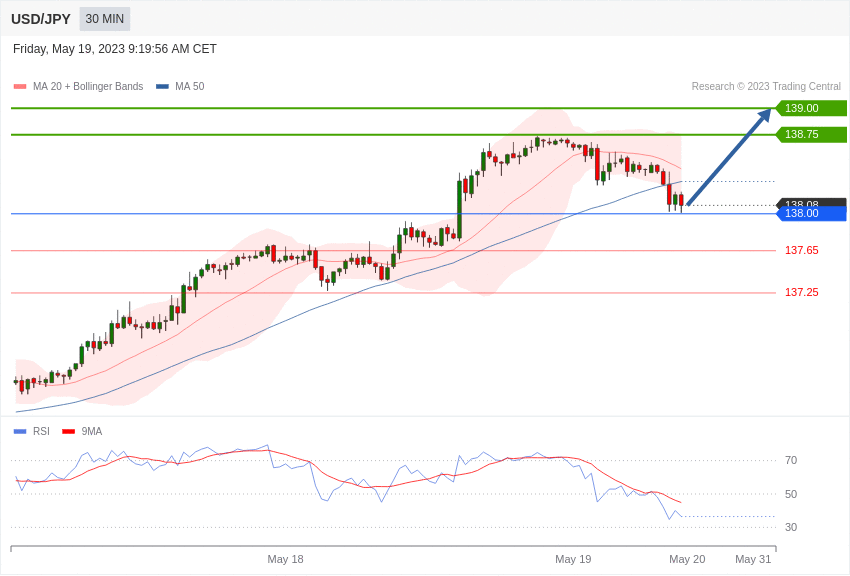The height and width of the screenshot is (576, 850).
Task: Click the 137.25 support level label
Action: point(801,293)
